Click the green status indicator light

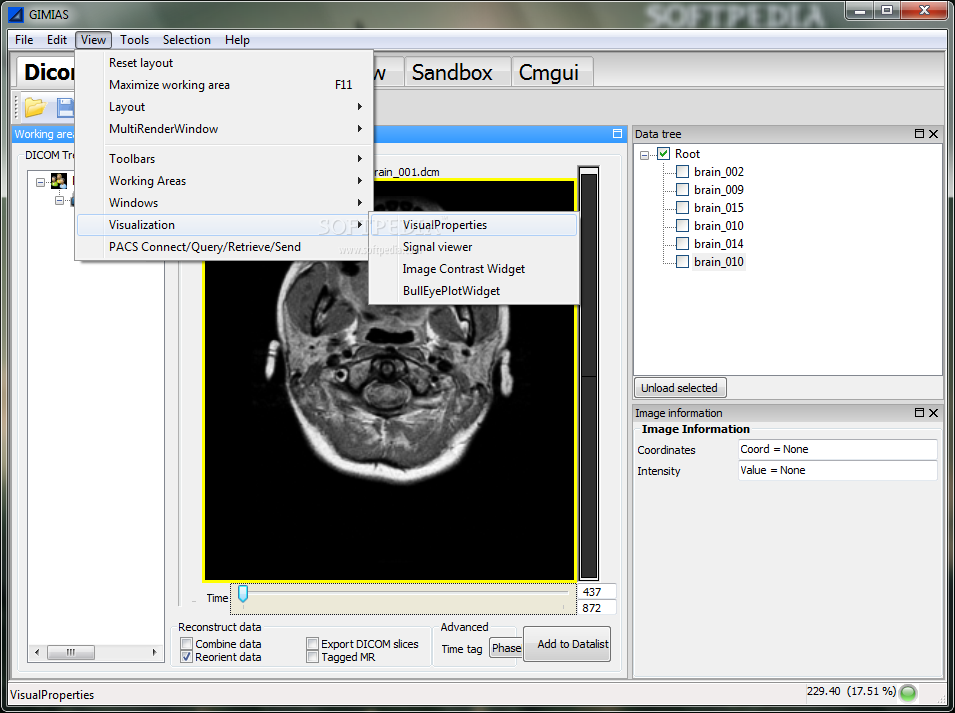(908, 693)
